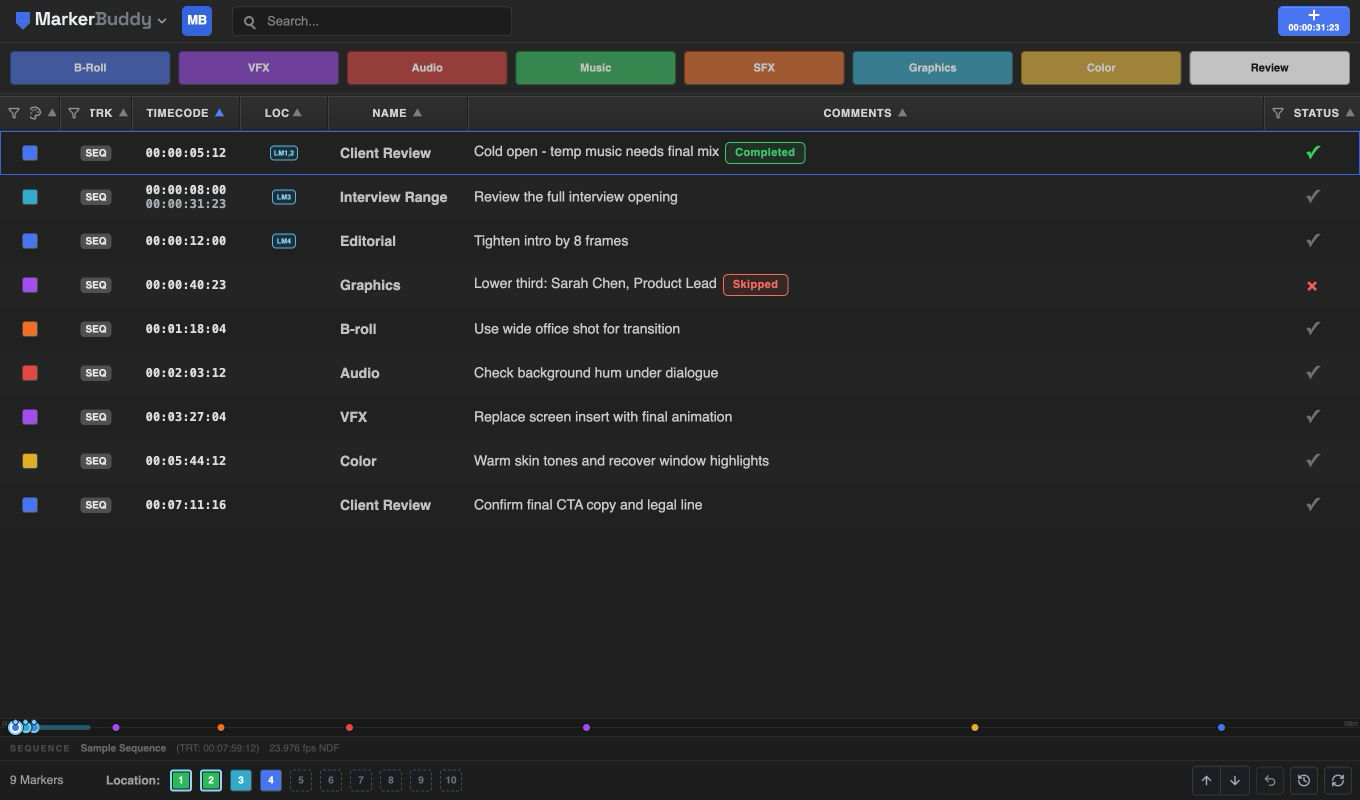Viewport: 1360px width, 800px height.
Task: Toggle status check for Interview Range row
Action: click(1313, 196)
